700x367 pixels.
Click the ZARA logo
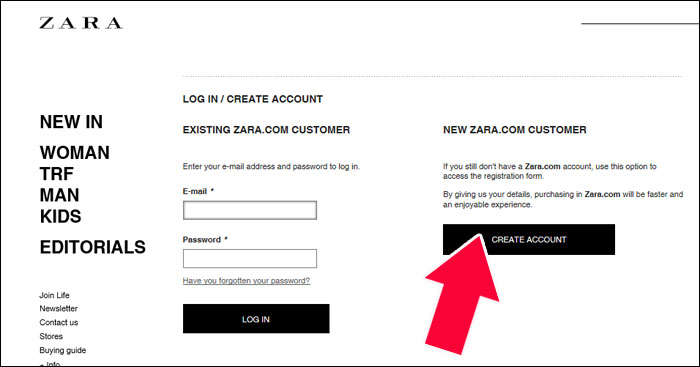click(81, 23)
